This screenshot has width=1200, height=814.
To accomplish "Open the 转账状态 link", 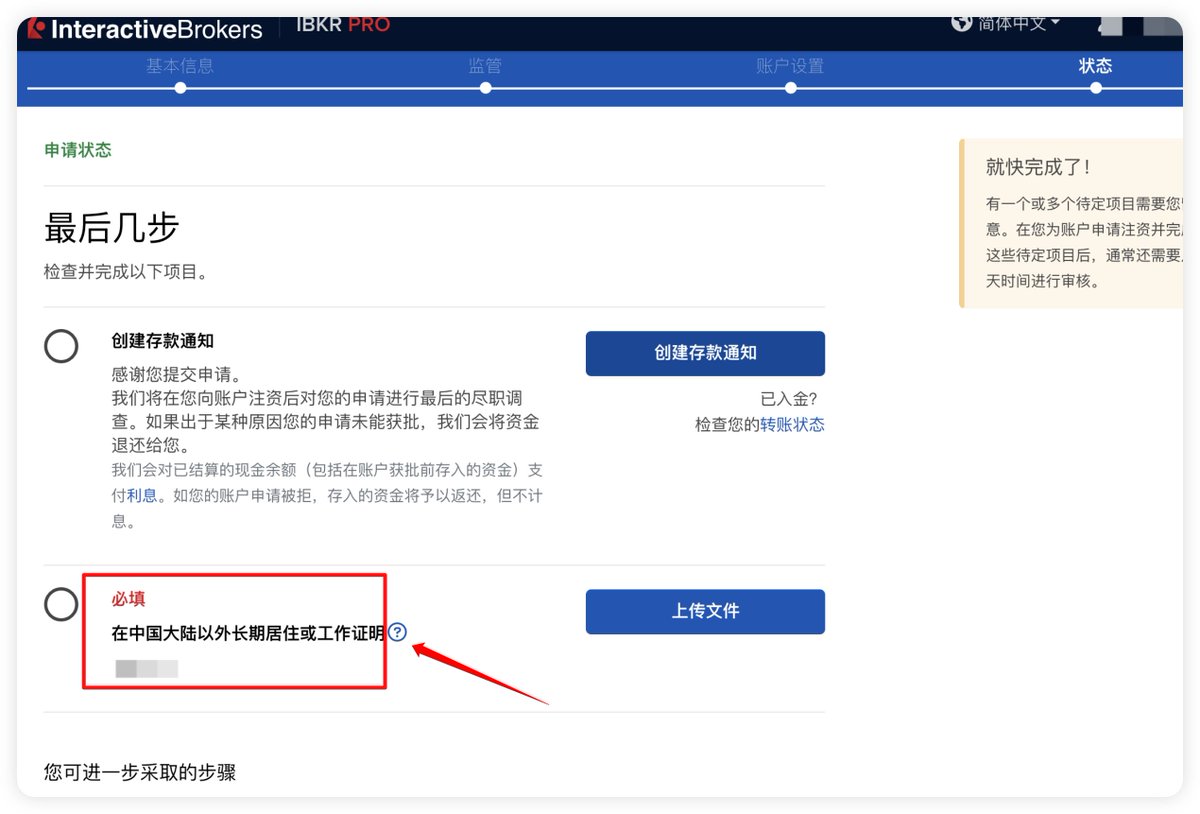I will coord(792,424).
